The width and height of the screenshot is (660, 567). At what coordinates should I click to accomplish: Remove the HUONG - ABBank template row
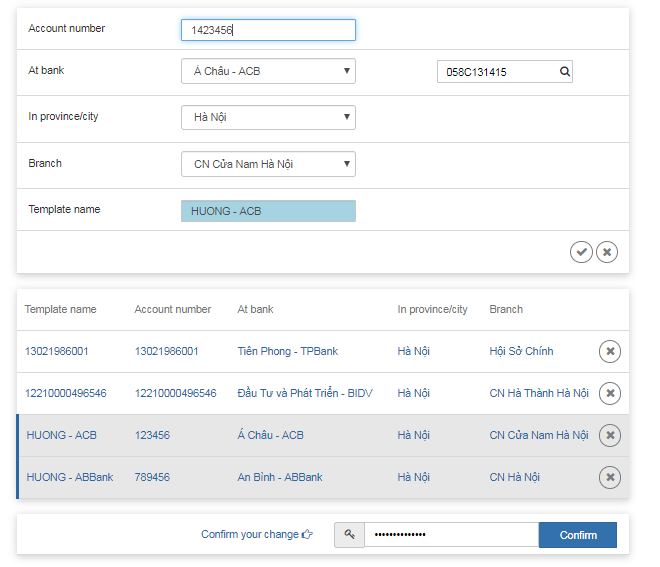(x=610, y=477)
